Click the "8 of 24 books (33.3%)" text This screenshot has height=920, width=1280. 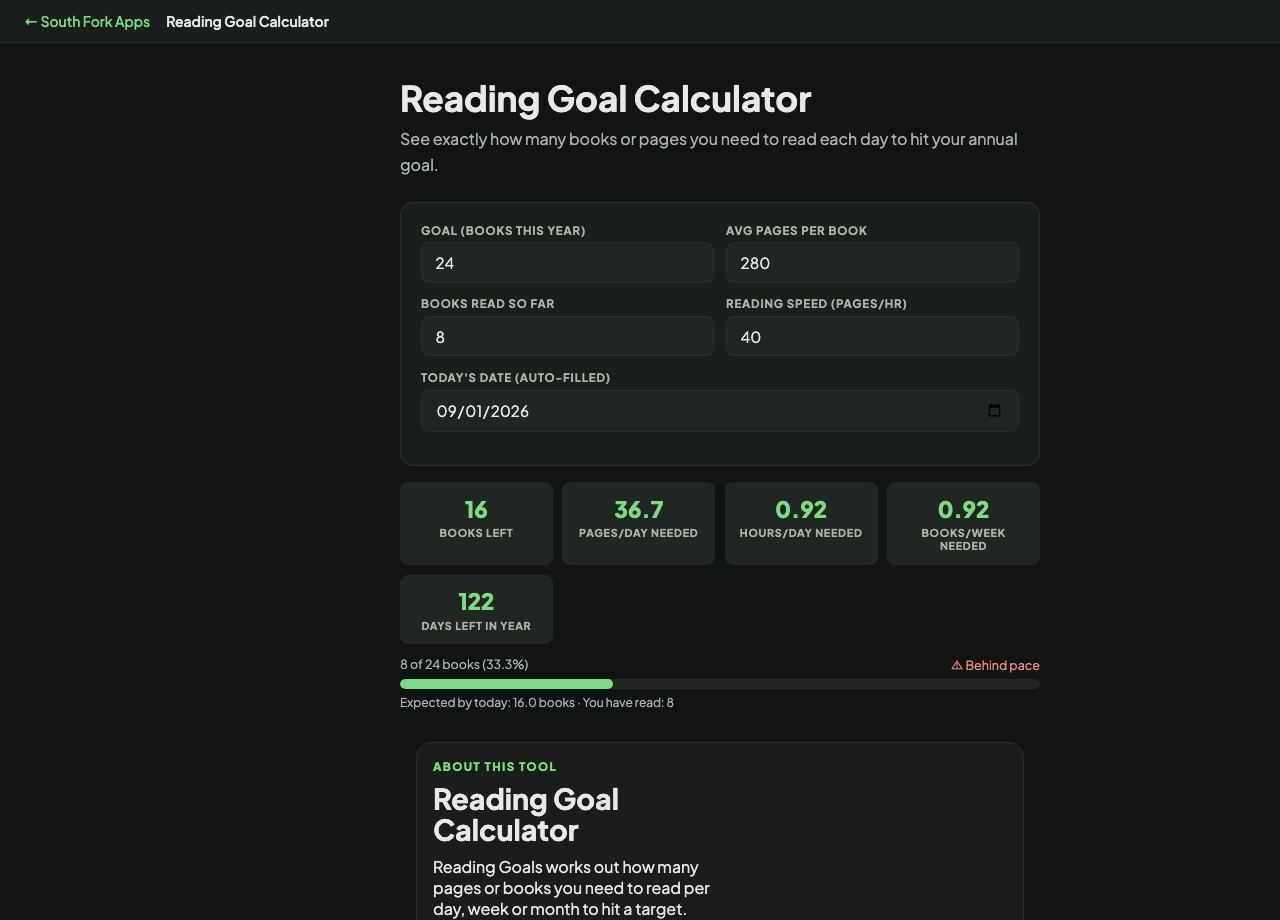(x=464, y=664)
